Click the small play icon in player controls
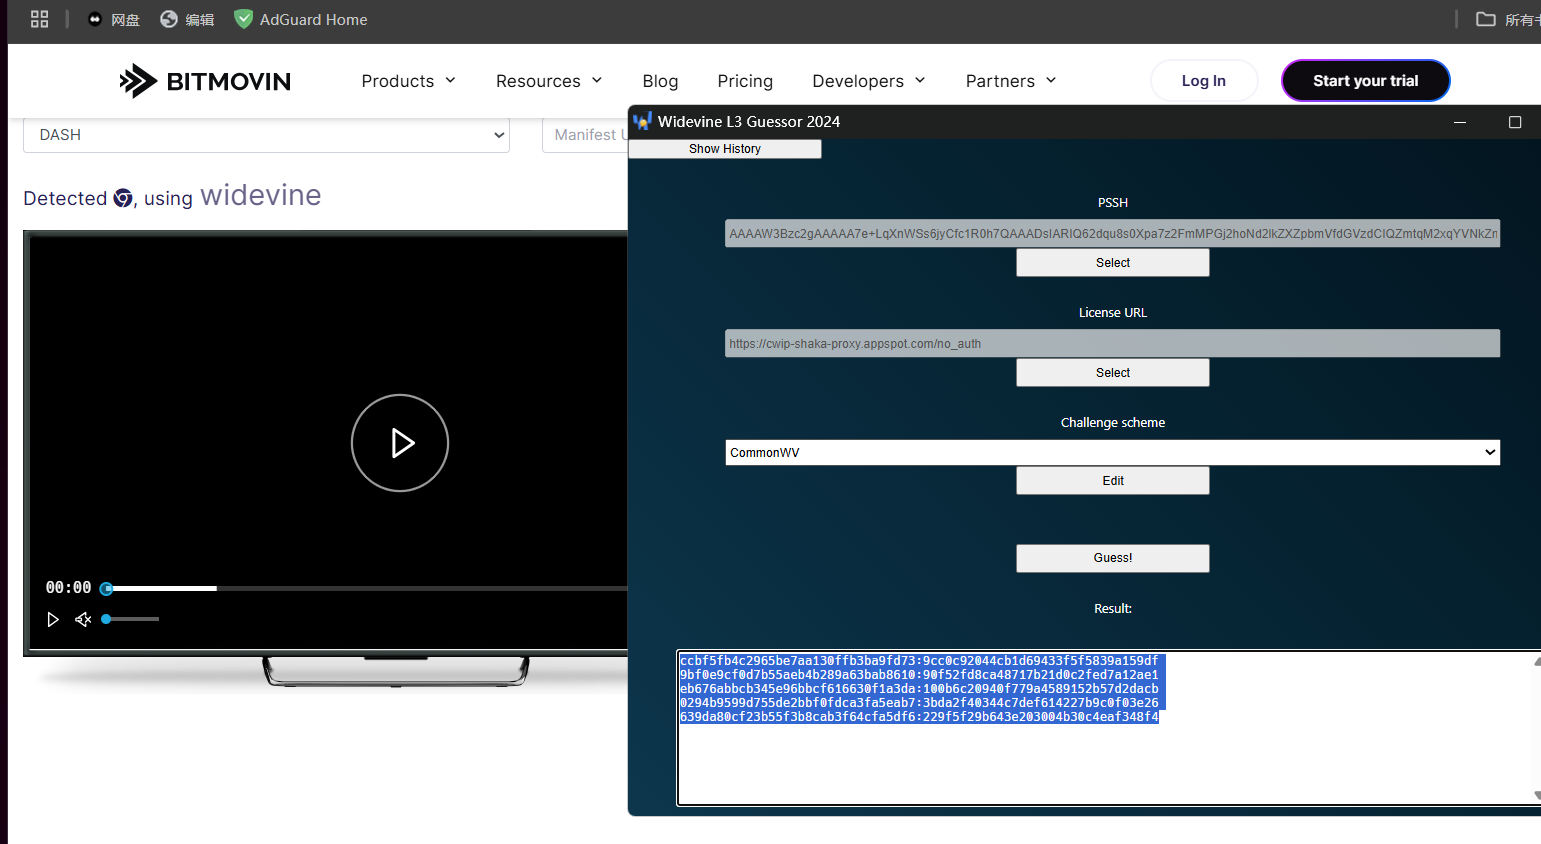Image resolution: width=1541 pixels, height=844 pixels. point(53,619)
